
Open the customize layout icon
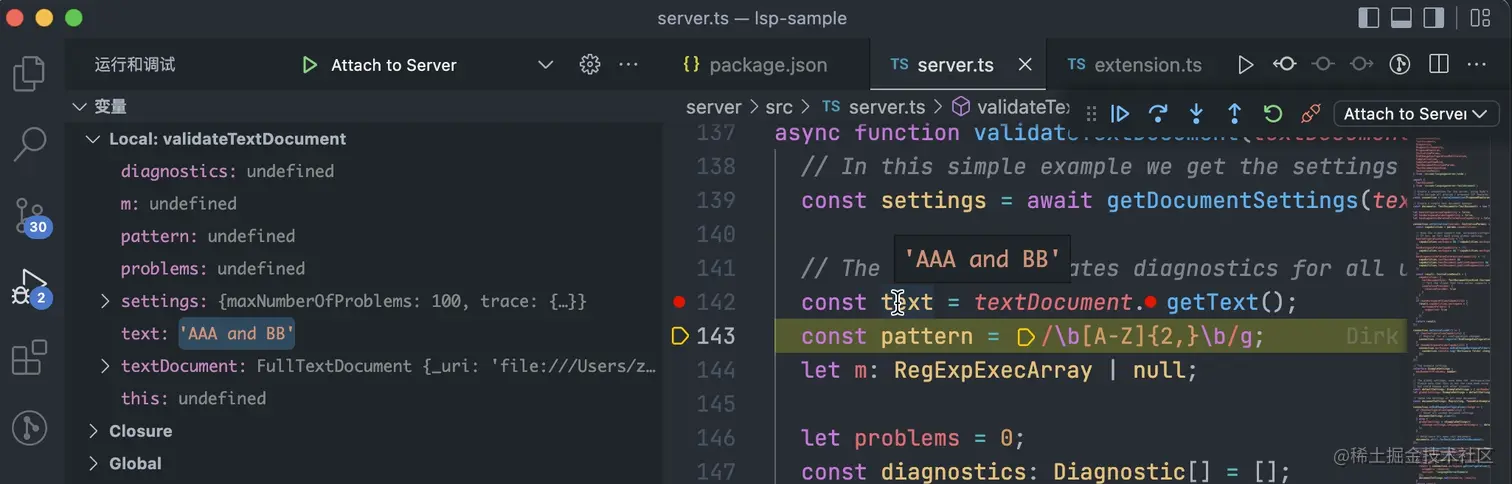1479,18
